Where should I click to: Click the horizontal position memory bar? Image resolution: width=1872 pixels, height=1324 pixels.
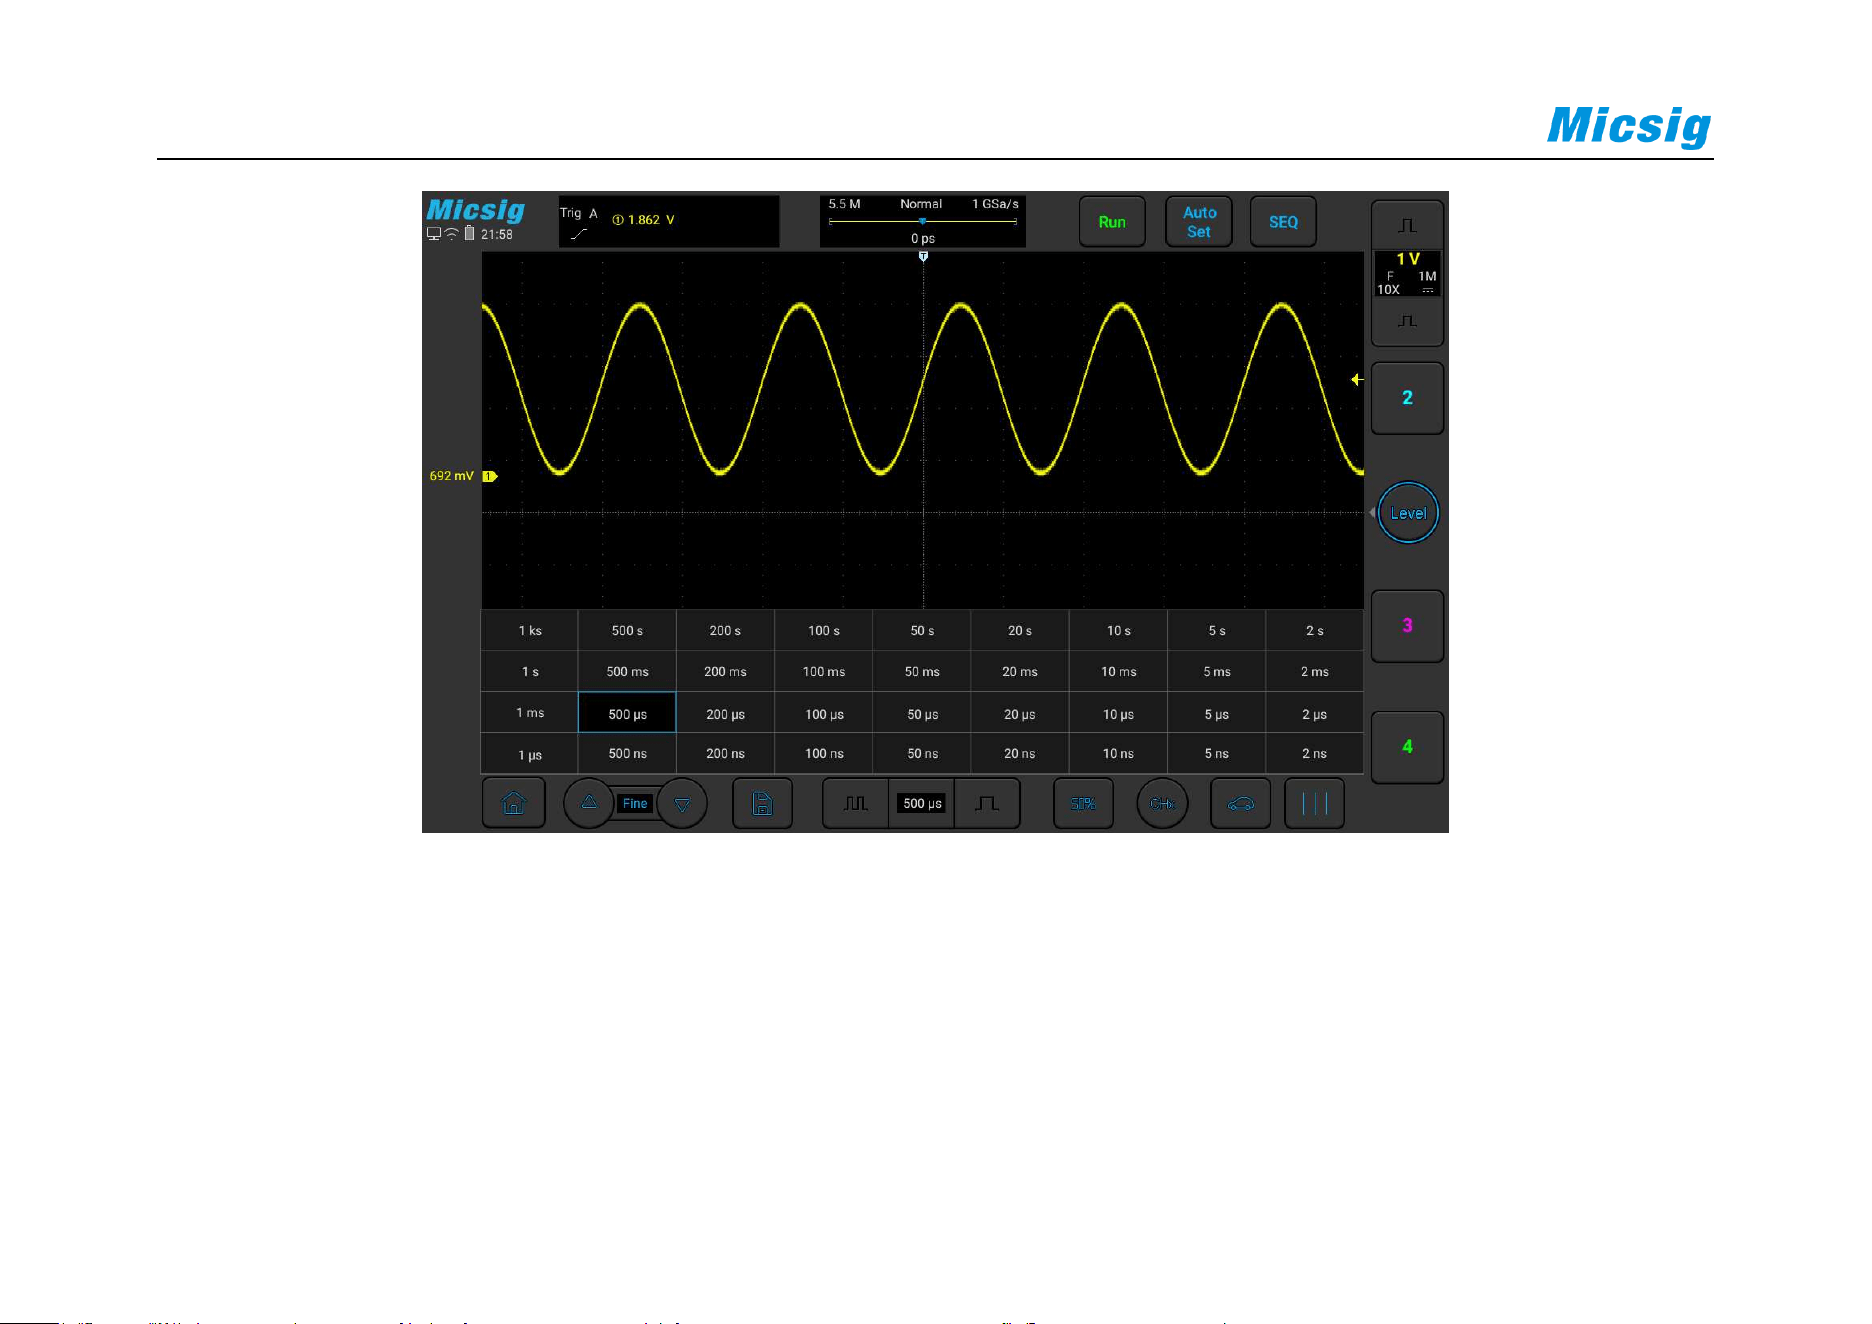point(922,221)
